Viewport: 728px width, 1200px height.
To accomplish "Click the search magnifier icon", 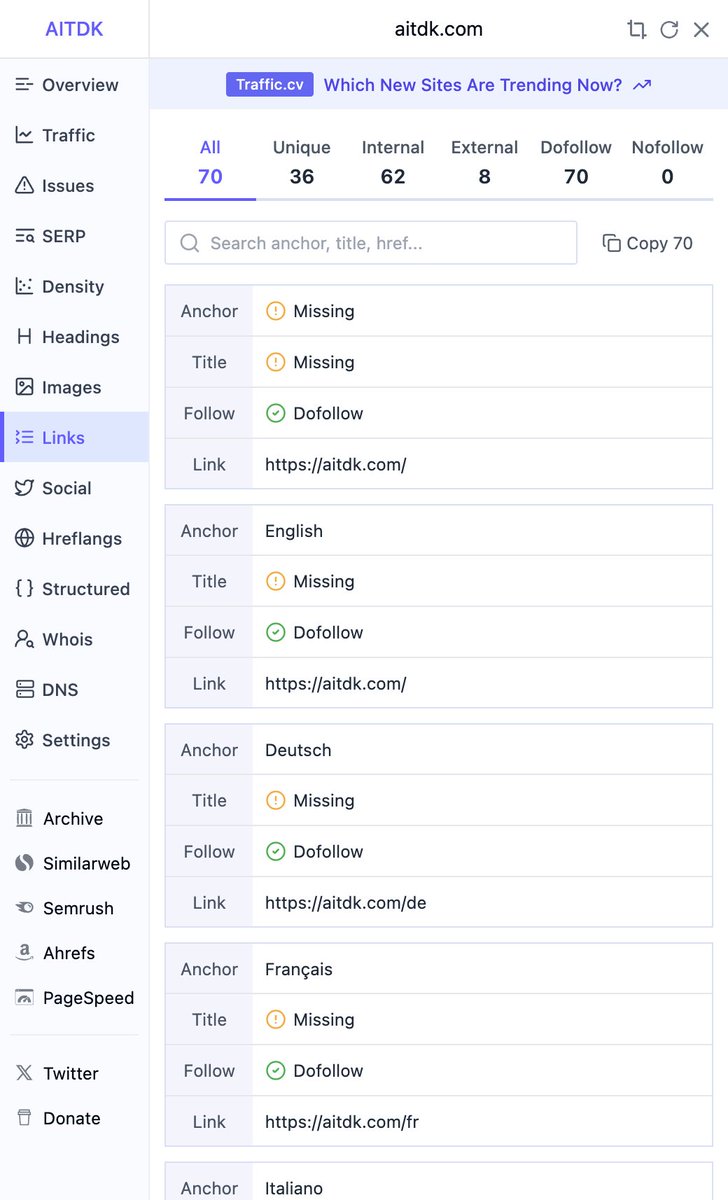I will tap(189, 243).
